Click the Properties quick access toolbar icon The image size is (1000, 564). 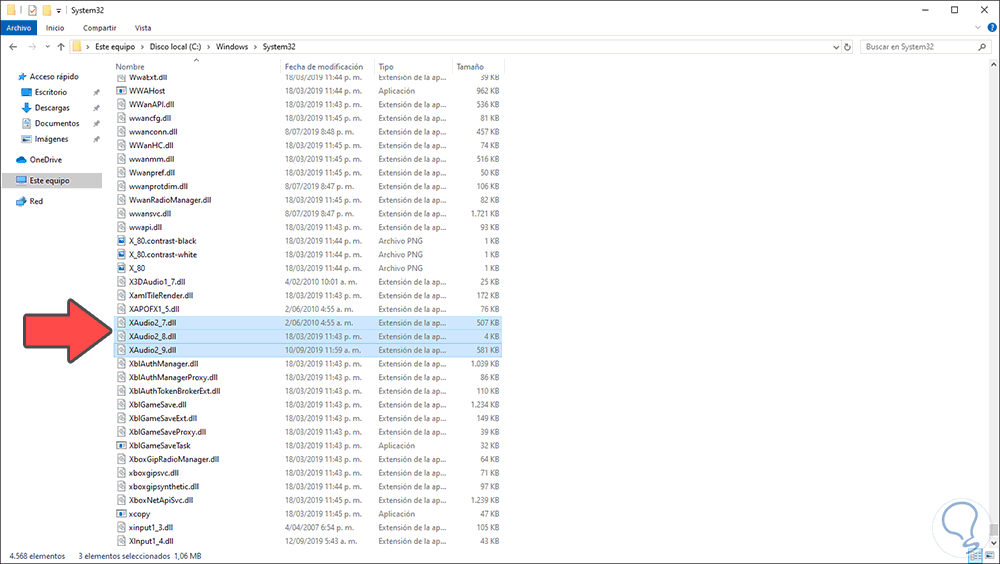(x=32, y=10)
